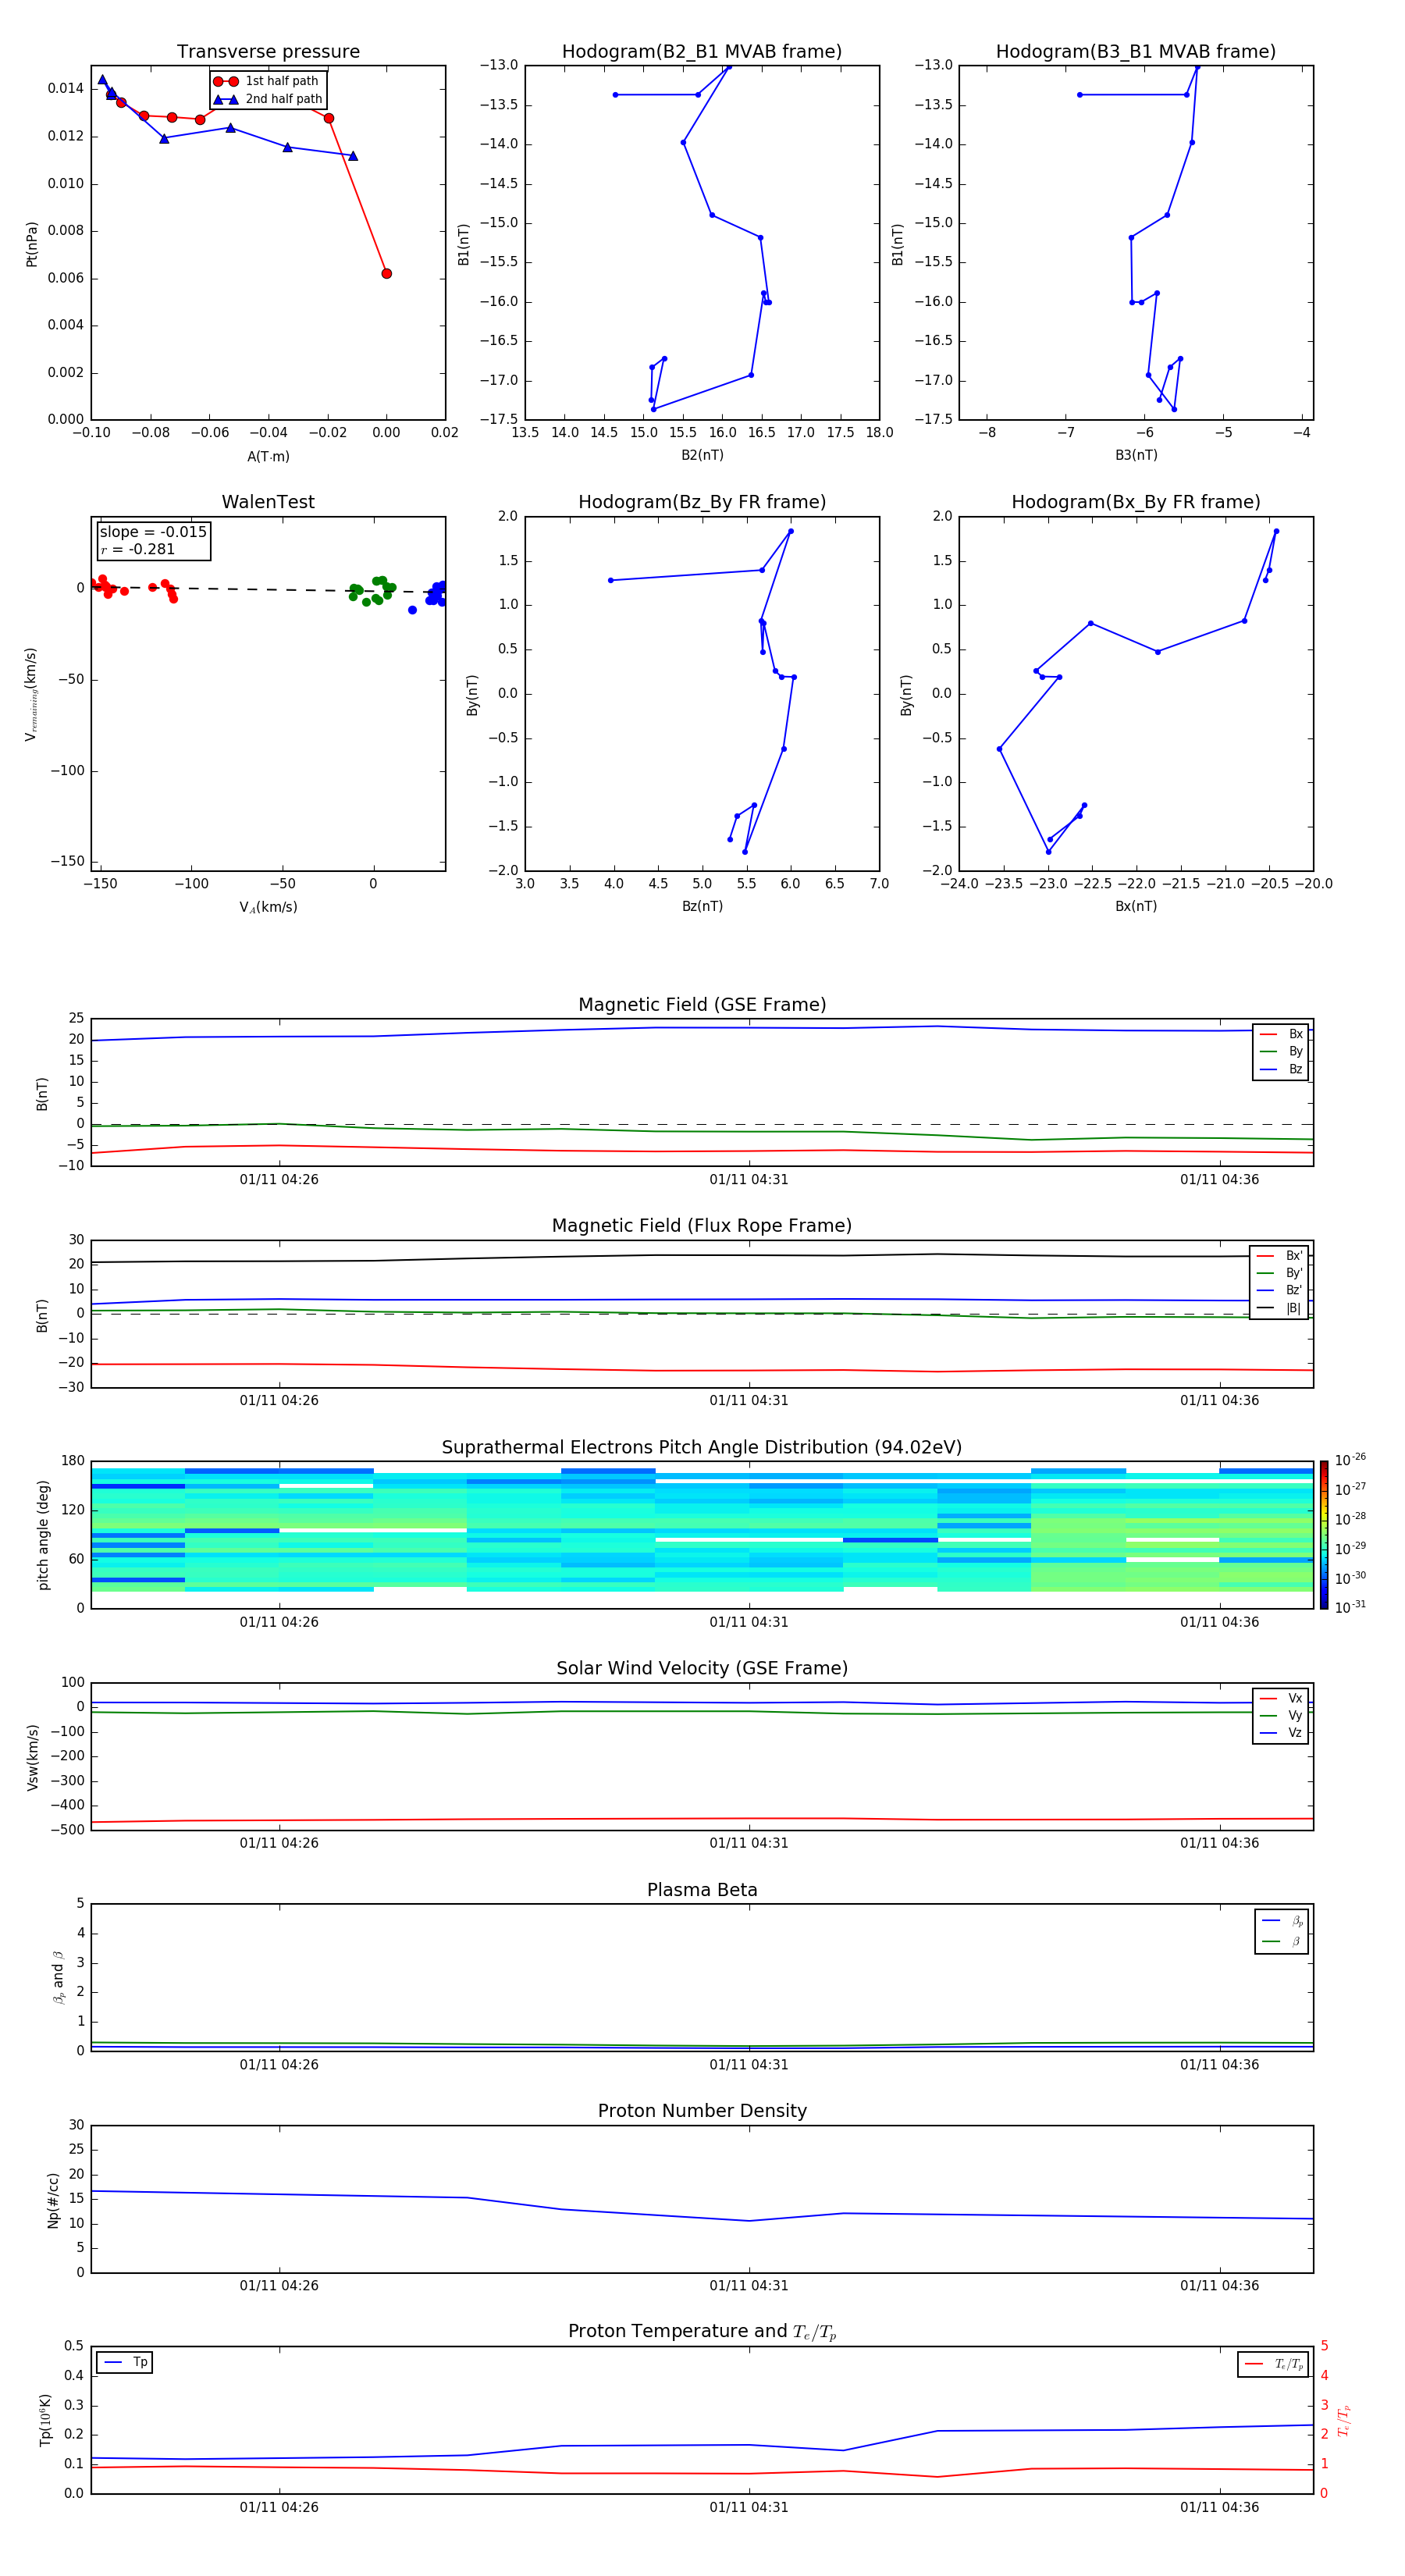Click the 'Proton Number Density' title
The height and width of the screenshot is (2576, 1405).
point(702,2112)
